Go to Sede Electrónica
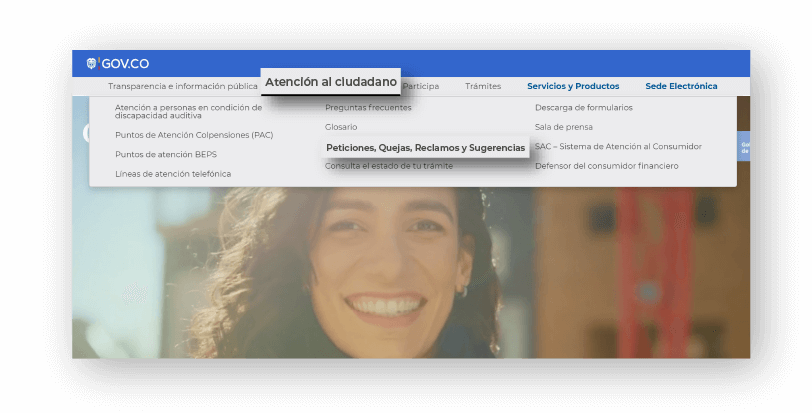Screen dimensions: 812x413 point(681,86)
